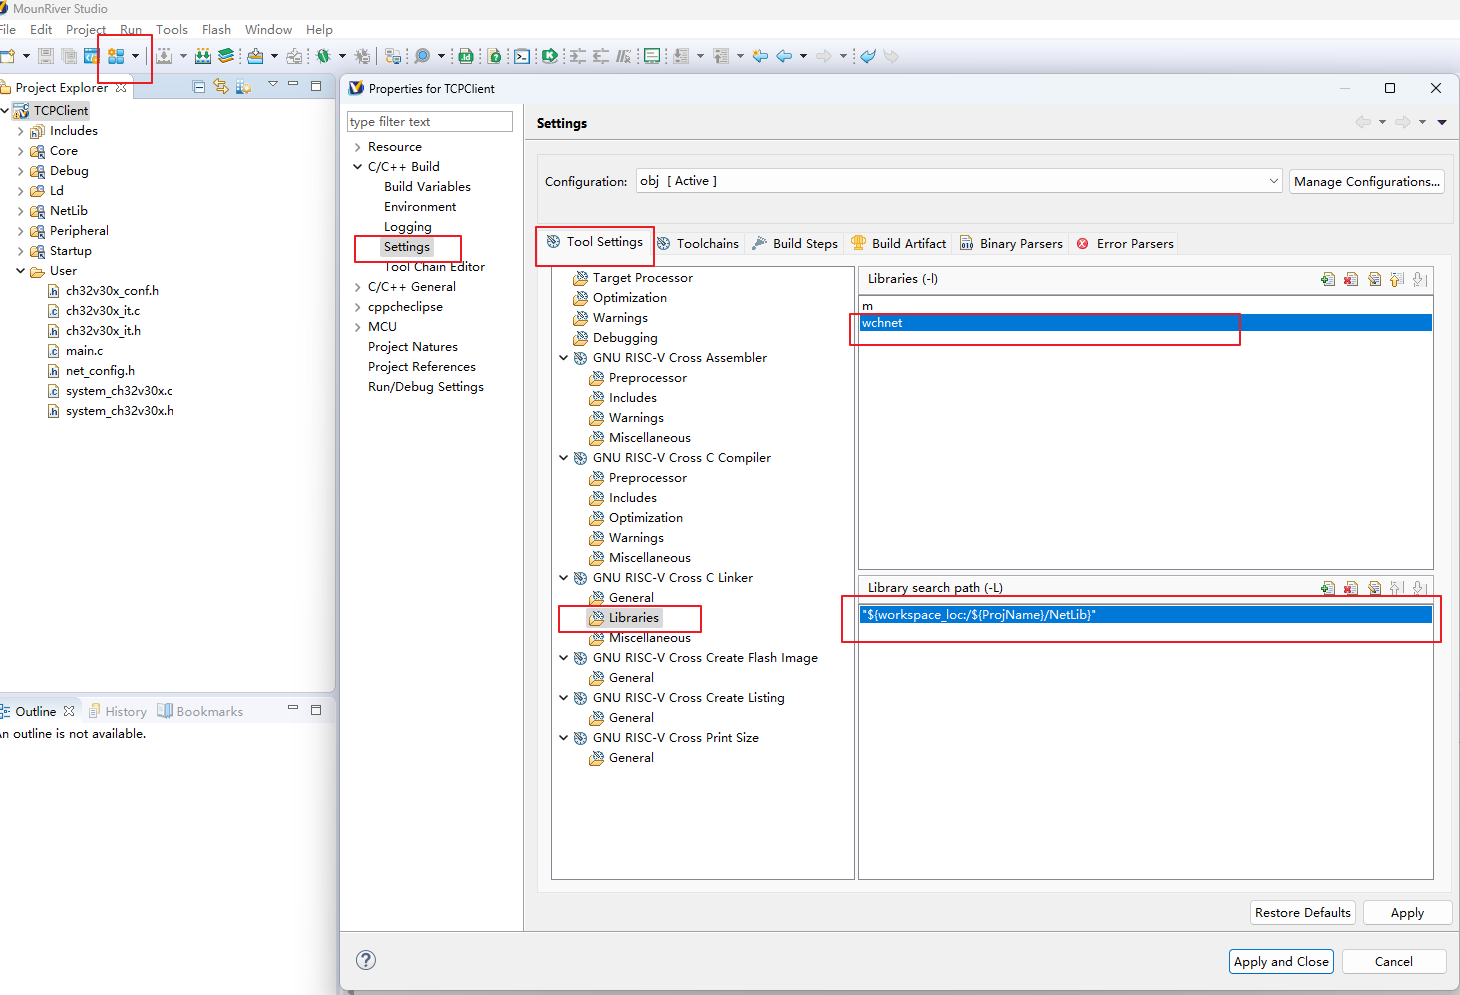Image resolution: width=1460 pixels, height=995 pixels.
Task: Maximize the Outline panel
Action: point(316,710)
